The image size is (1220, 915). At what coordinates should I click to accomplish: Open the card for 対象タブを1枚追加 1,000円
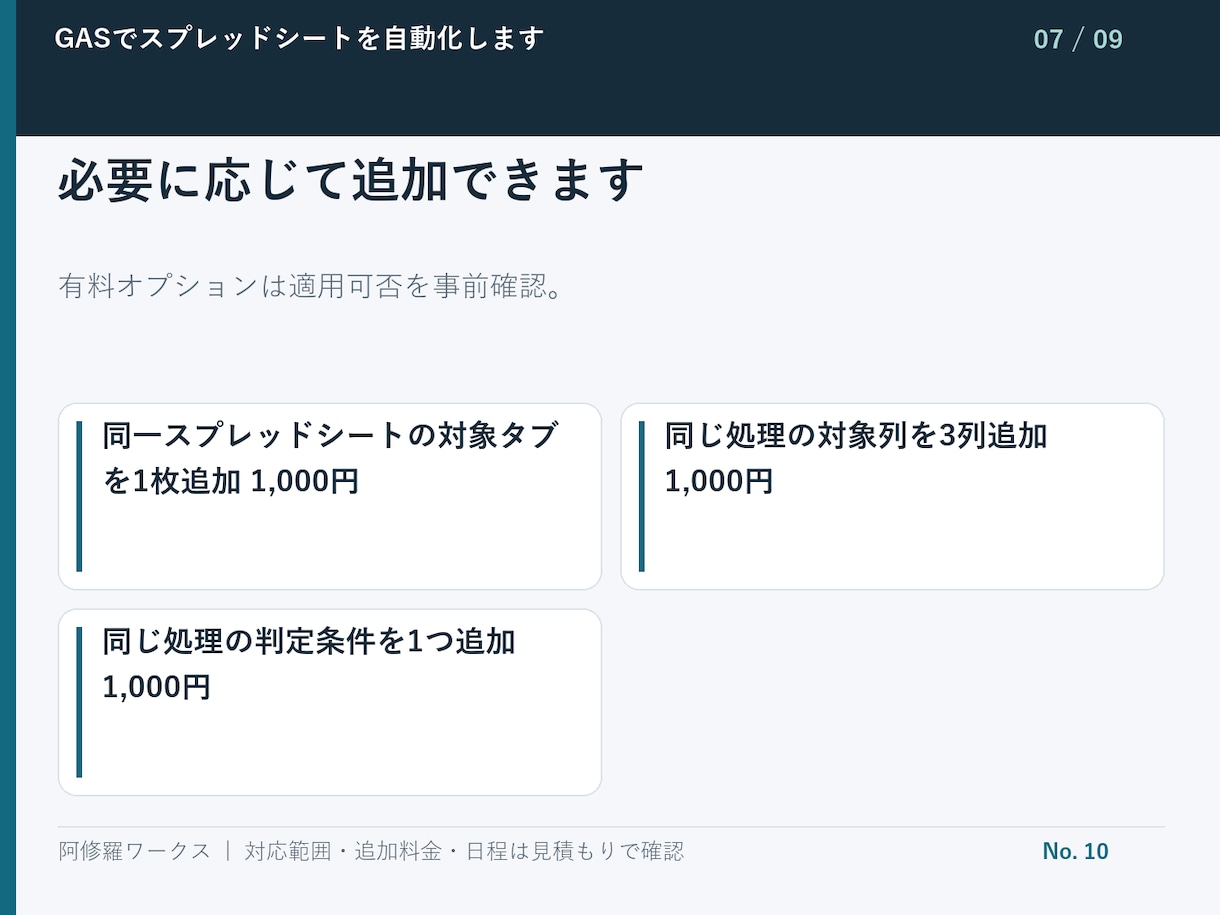[330, 497]
